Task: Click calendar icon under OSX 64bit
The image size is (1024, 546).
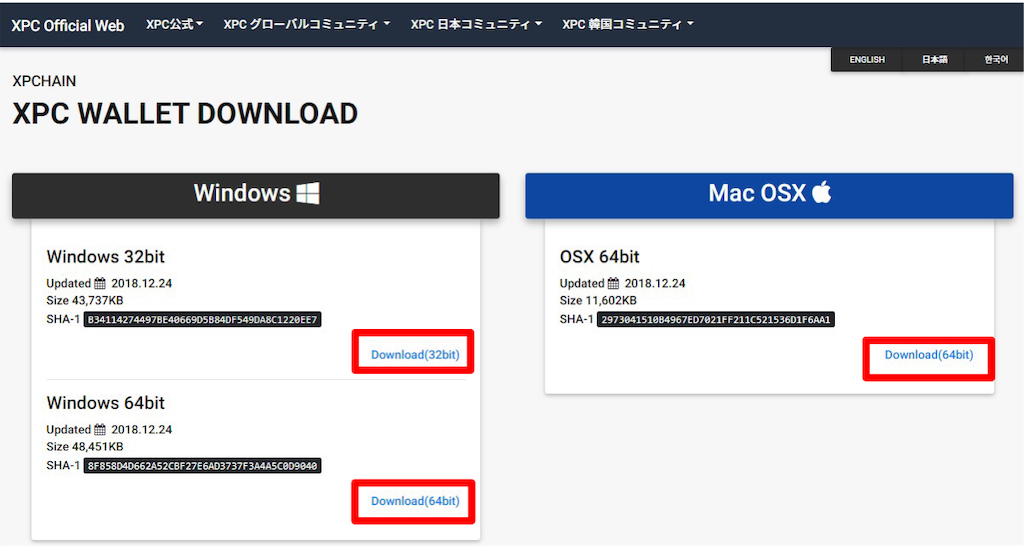Action: (x=613, y=283)
